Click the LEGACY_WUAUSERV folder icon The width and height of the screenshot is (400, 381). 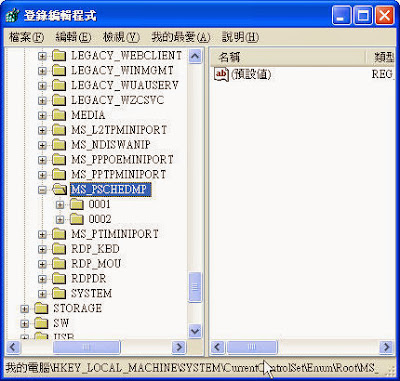pyautogui.click(x=59, y=85)
